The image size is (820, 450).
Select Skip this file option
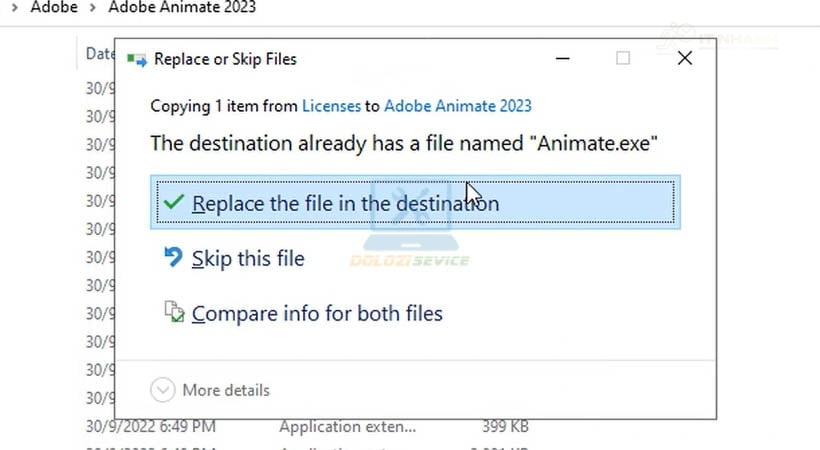(x=248, y=258)
